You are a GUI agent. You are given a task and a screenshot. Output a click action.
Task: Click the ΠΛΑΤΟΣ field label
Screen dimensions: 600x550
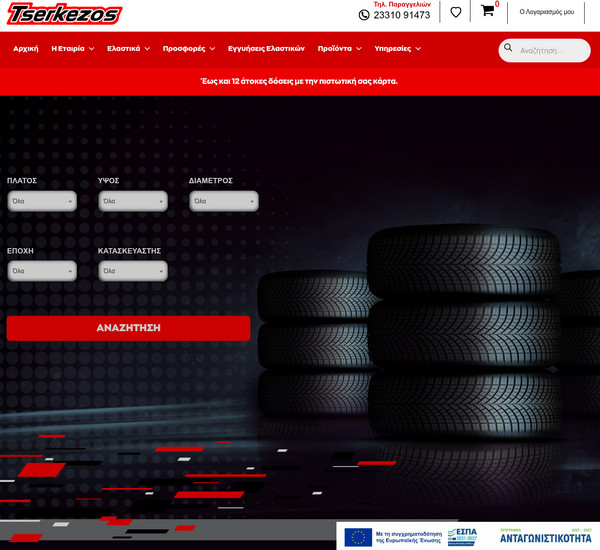[x=22, y=181]
